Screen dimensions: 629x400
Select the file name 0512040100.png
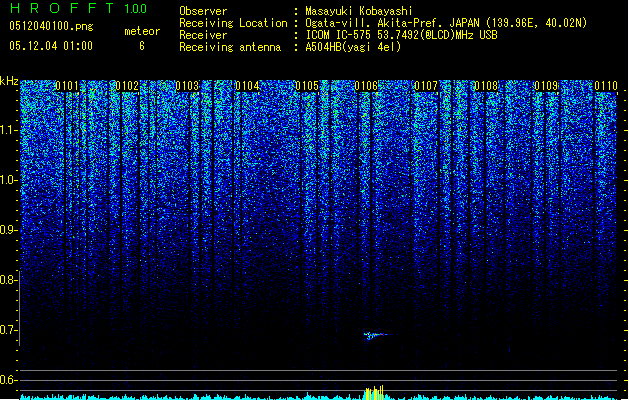(x=51, y=26)
